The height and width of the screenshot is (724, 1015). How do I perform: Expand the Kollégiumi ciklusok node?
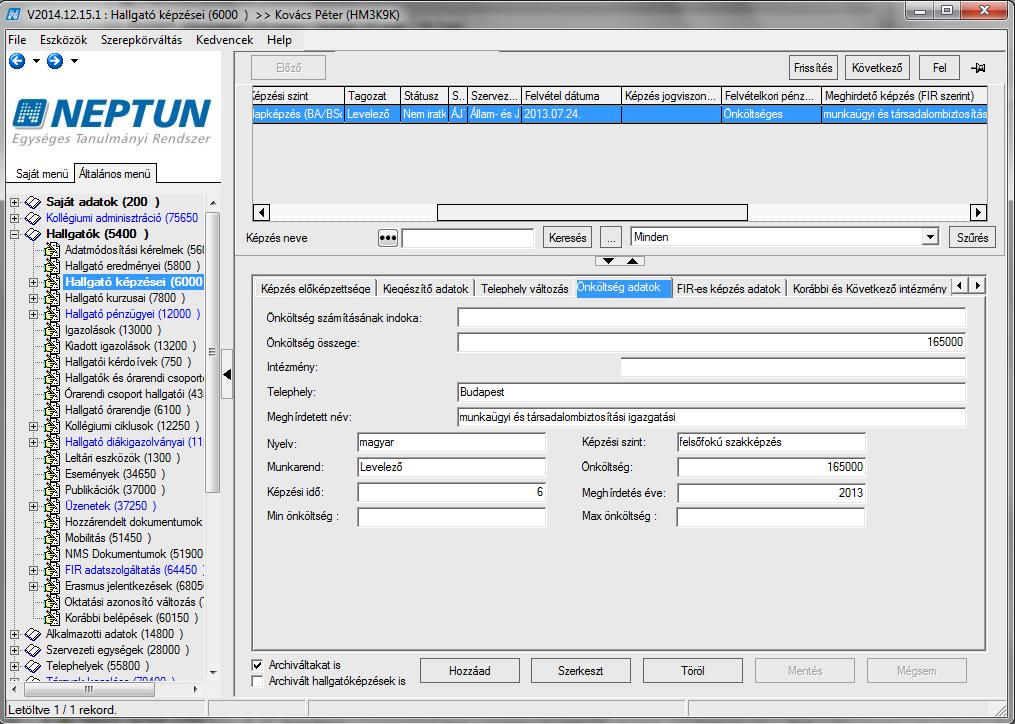[34, 426]
